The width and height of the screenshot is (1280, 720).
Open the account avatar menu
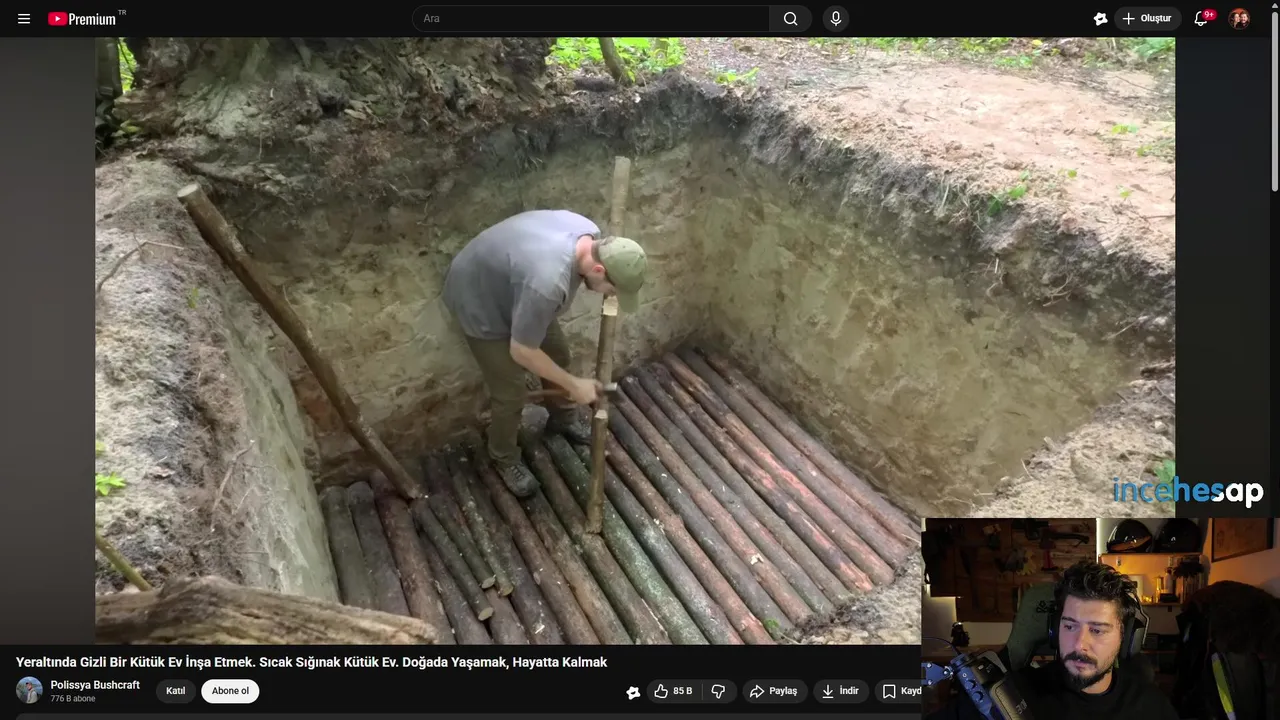(1239, 19)
